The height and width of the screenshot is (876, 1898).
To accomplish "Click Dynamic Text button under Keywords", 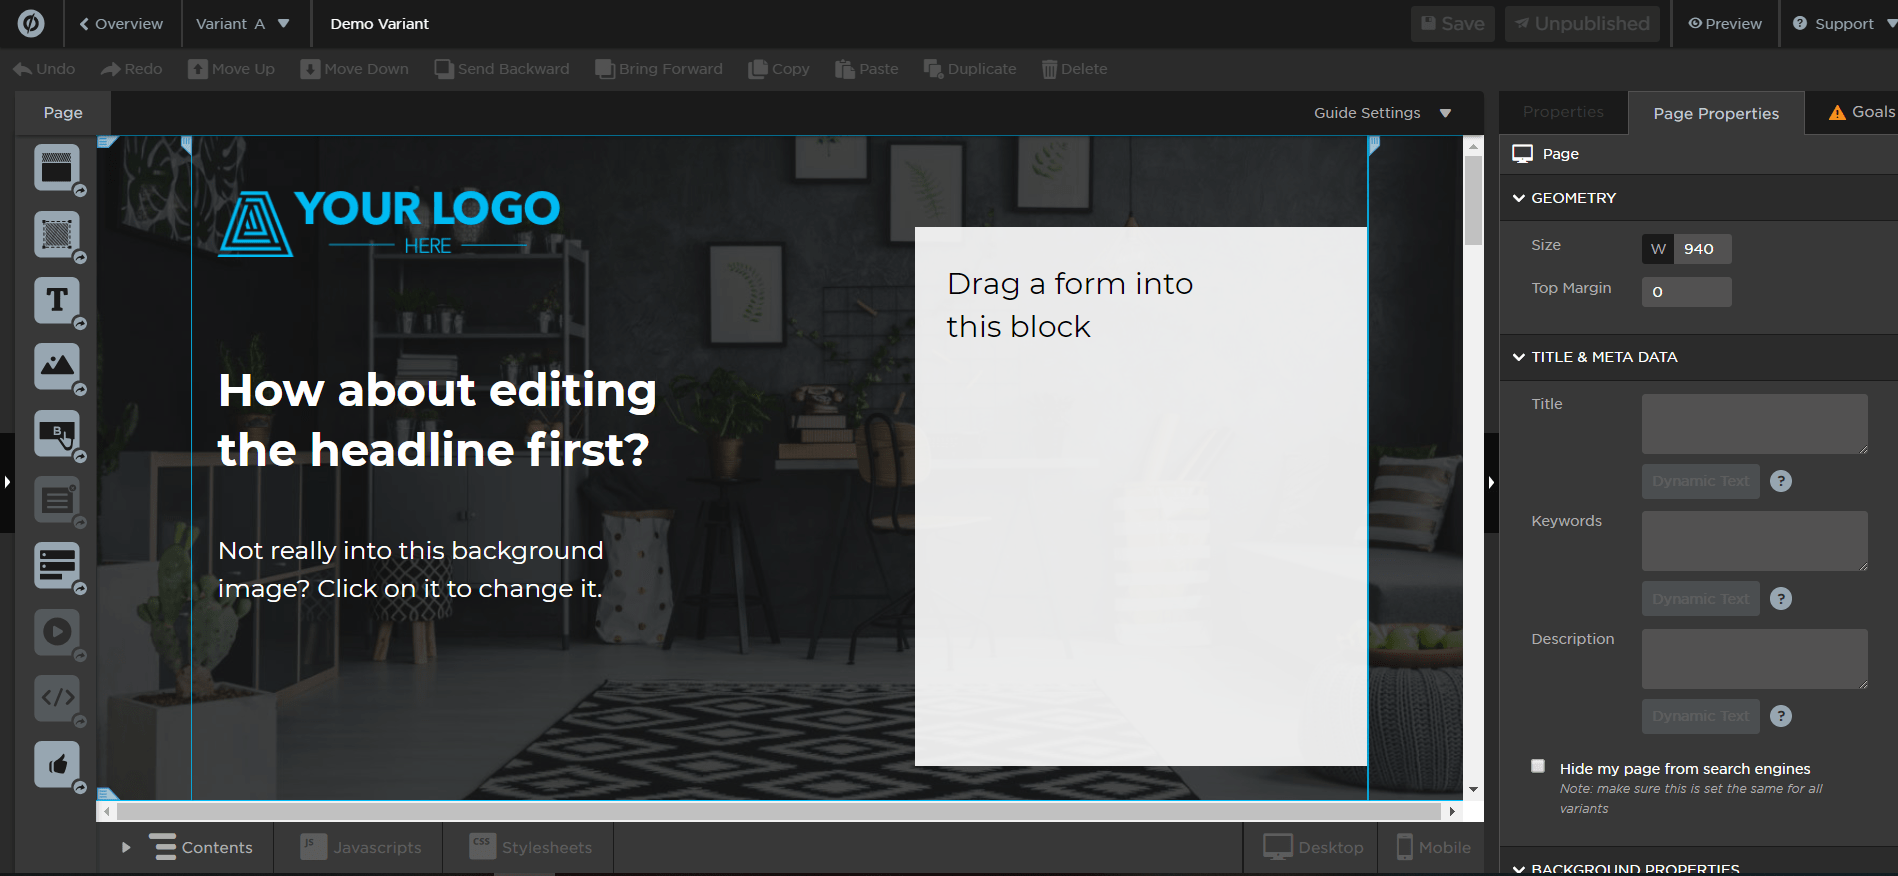I will 1700,599.
